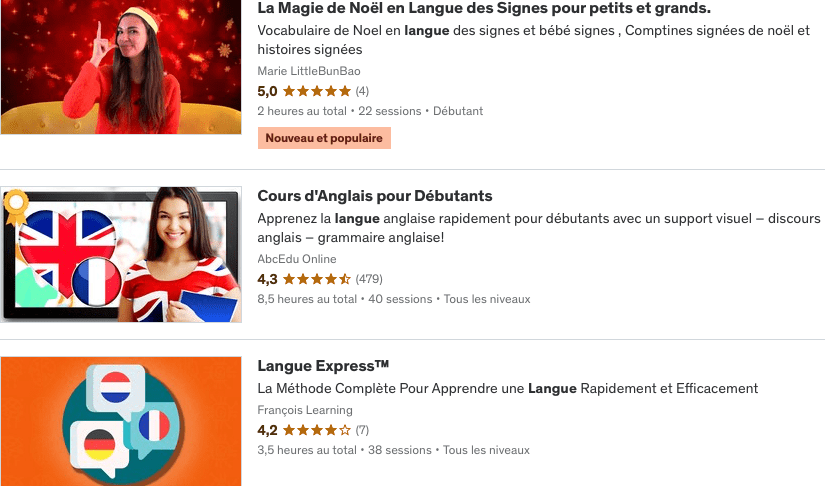Open the Cours d'Anglais pour Débutants thumbnail
The image size is (825, 486).
click(121, 255)
